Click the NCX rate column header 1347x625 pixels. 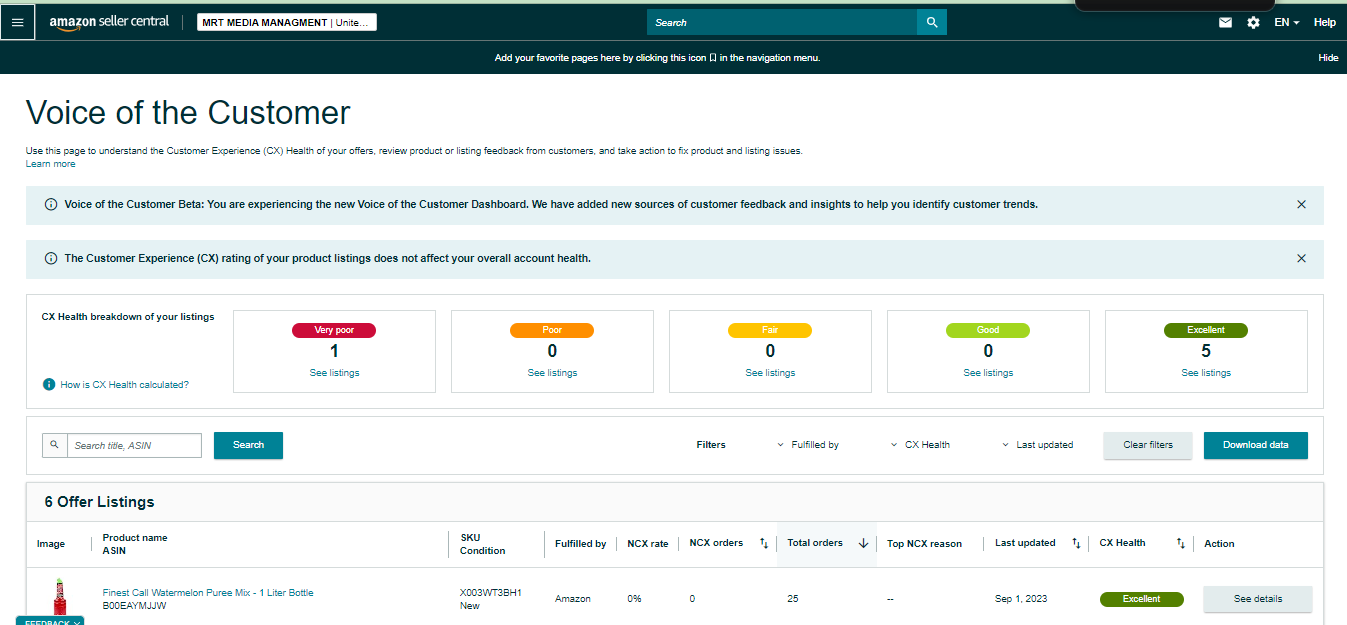pyautogui.click(x=648, y=543)
